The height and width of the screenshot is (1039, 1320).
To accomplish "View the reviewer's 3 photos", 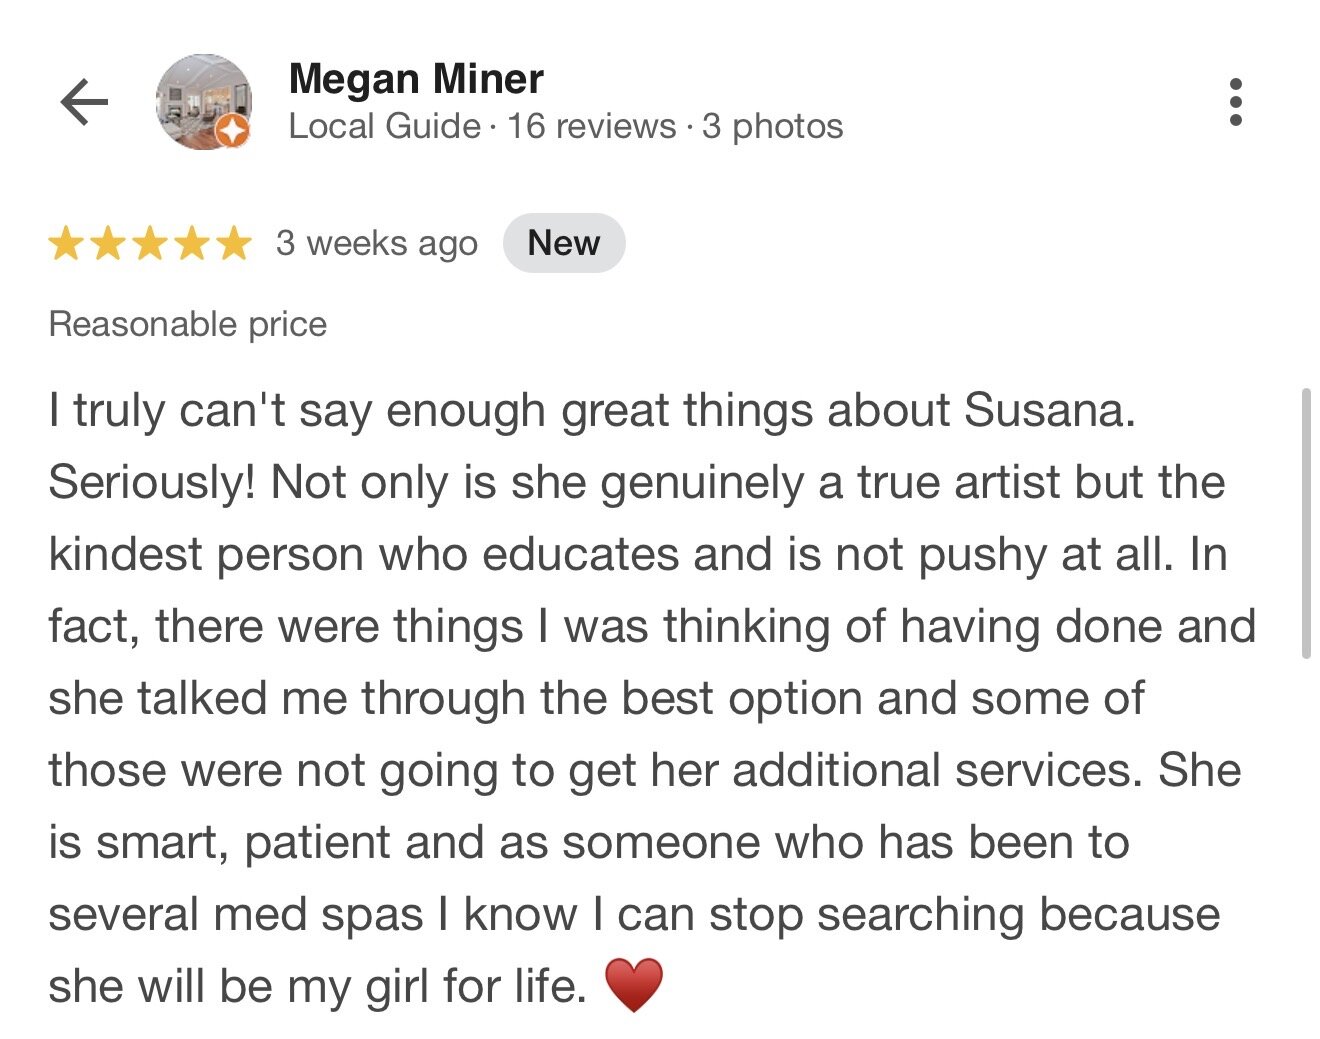I will point(772,127).
